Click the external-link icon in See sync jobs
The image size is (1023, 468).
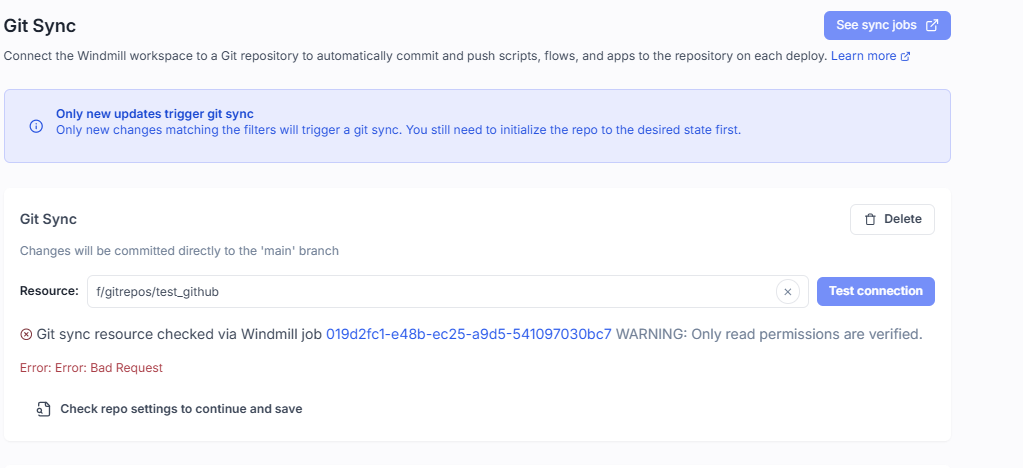point(932,25)
